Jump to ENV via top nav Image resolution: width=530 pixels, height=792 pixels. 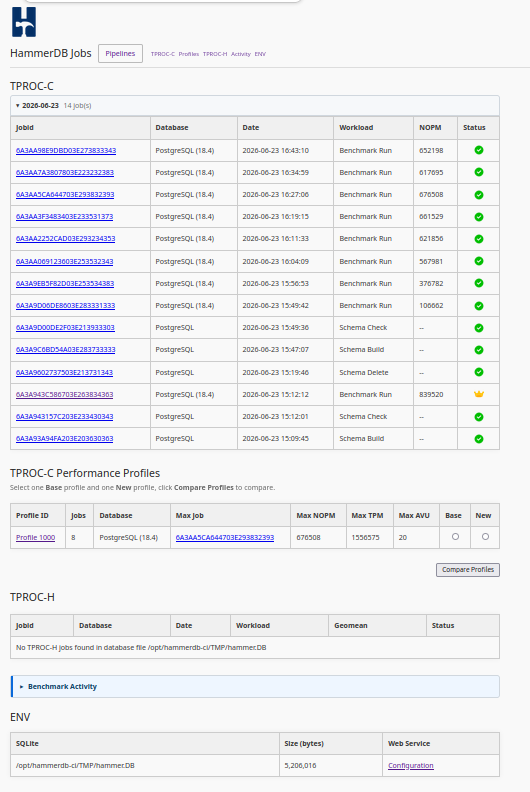(260, 54)
